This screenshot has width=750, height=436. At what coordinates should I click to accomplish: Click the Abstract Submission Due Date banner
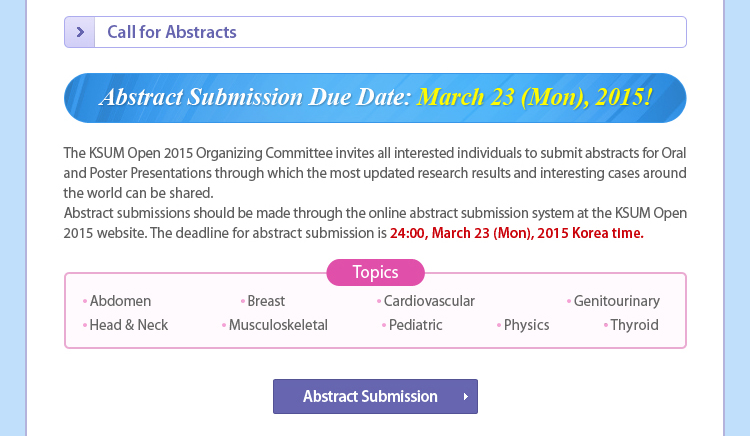click(375, 98)
